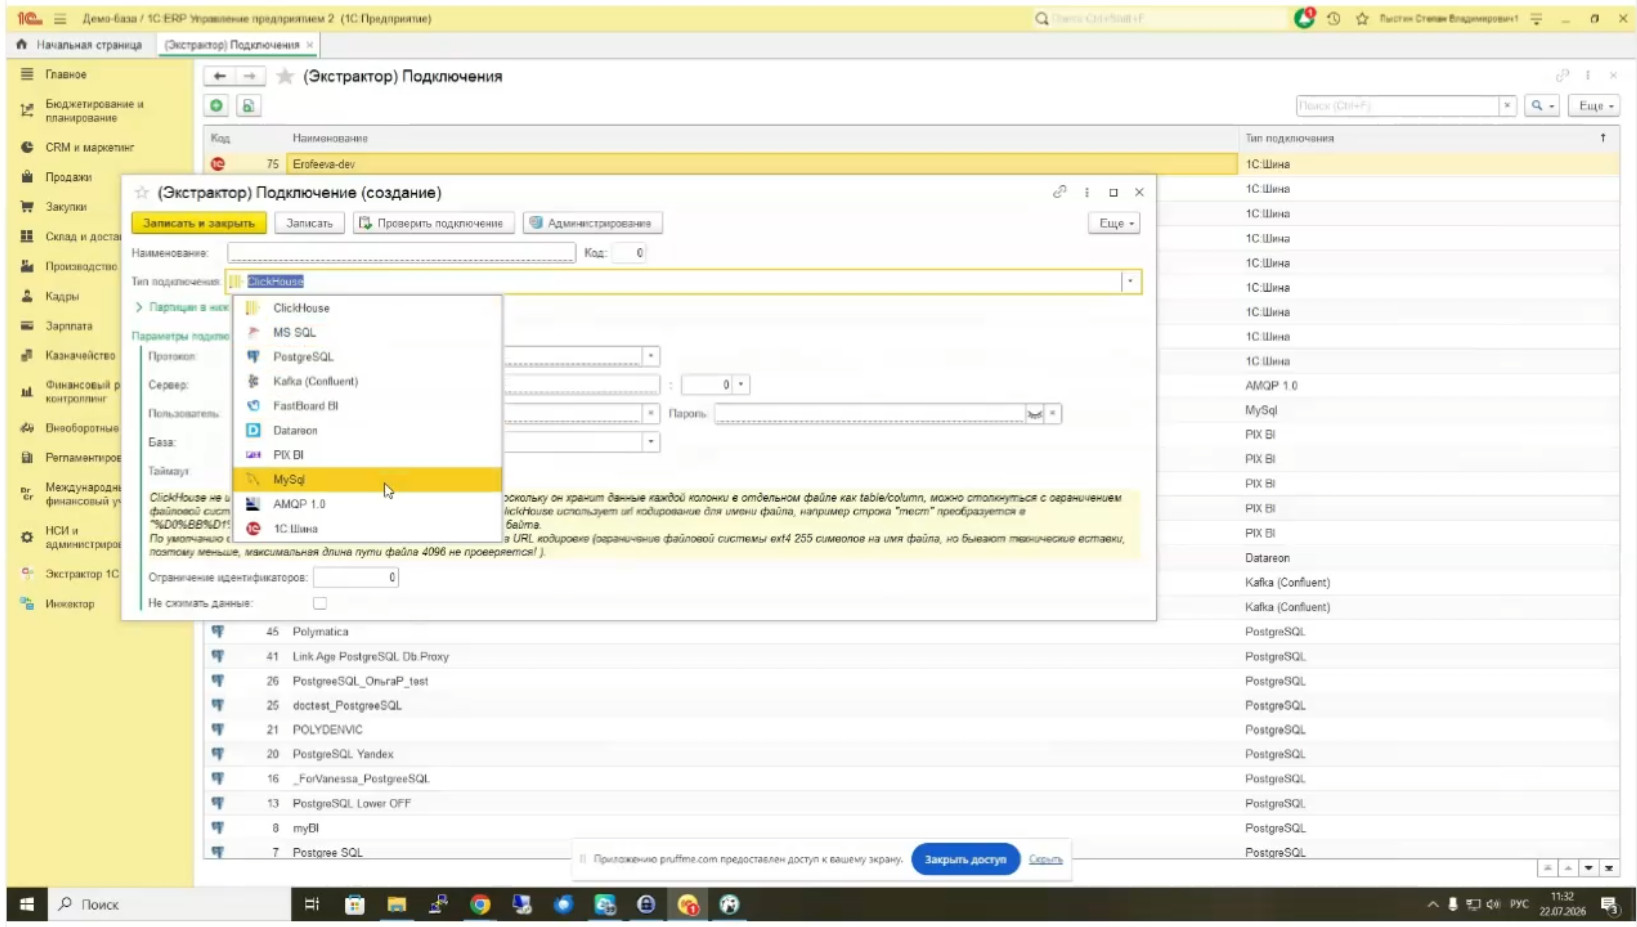The image size is (1637, 927).
Task: Expand the Еще menu of the list
Action: (x=1595, y=105)
